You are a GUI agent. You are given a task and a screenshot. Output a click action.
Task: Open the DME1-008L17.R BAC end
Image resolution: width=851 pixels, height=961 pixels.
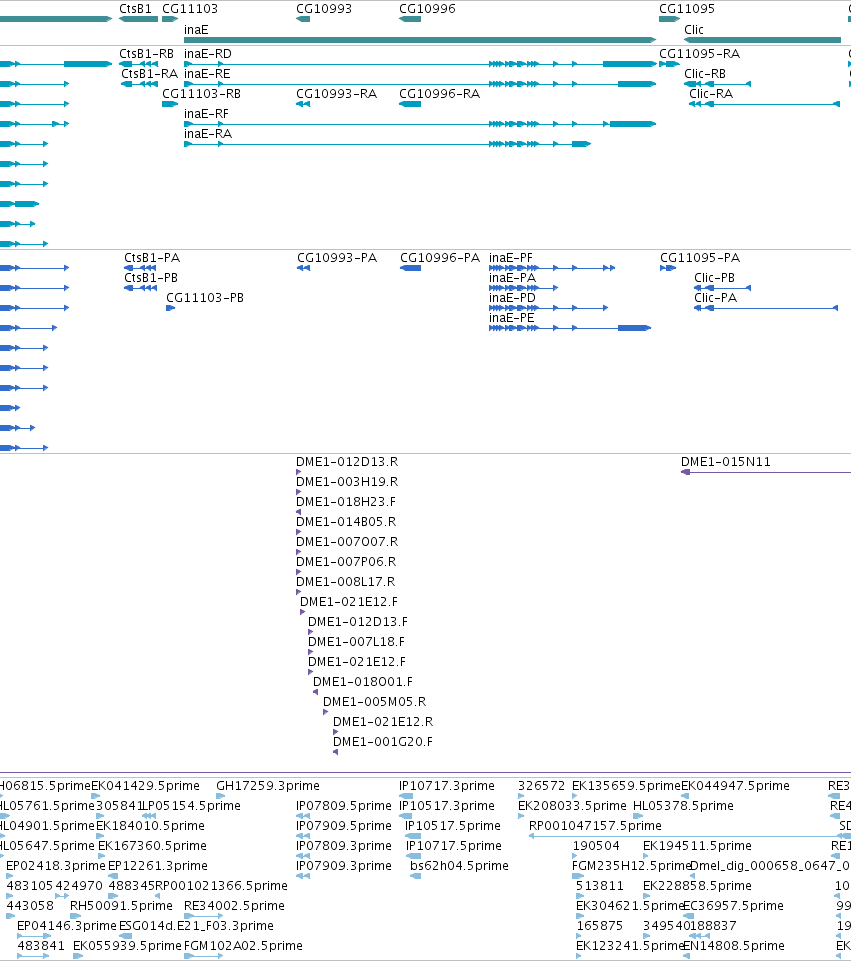[298, 592]
